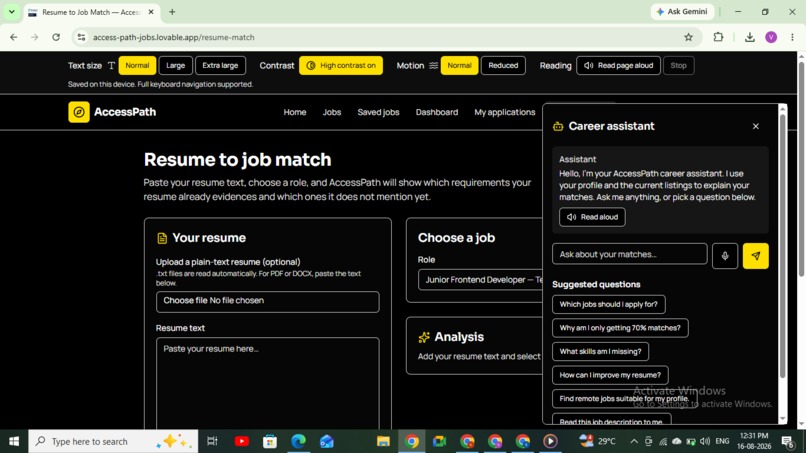Set text size to Extra large

pos(220,65)
